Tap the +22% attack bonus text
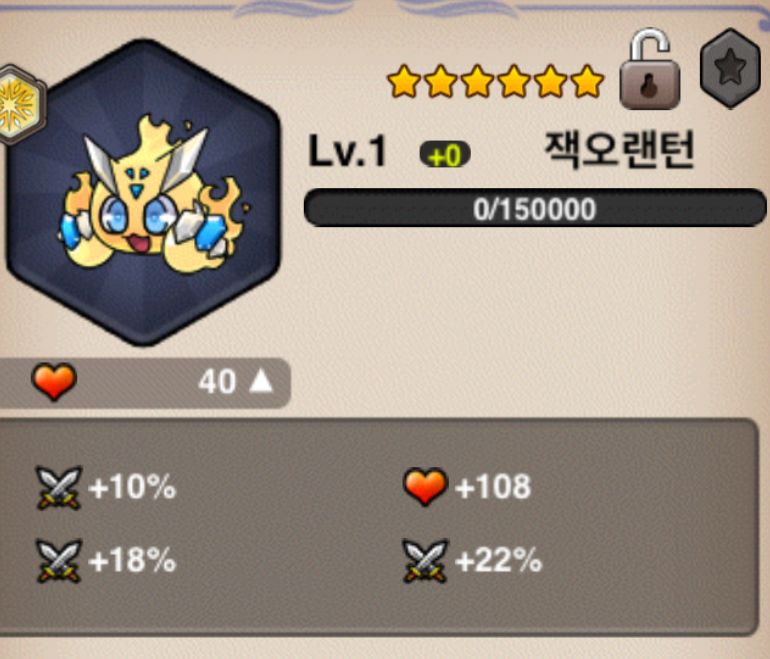Viewport: 770px width, 659px height. pyautogui.click(x=498, y=560)
